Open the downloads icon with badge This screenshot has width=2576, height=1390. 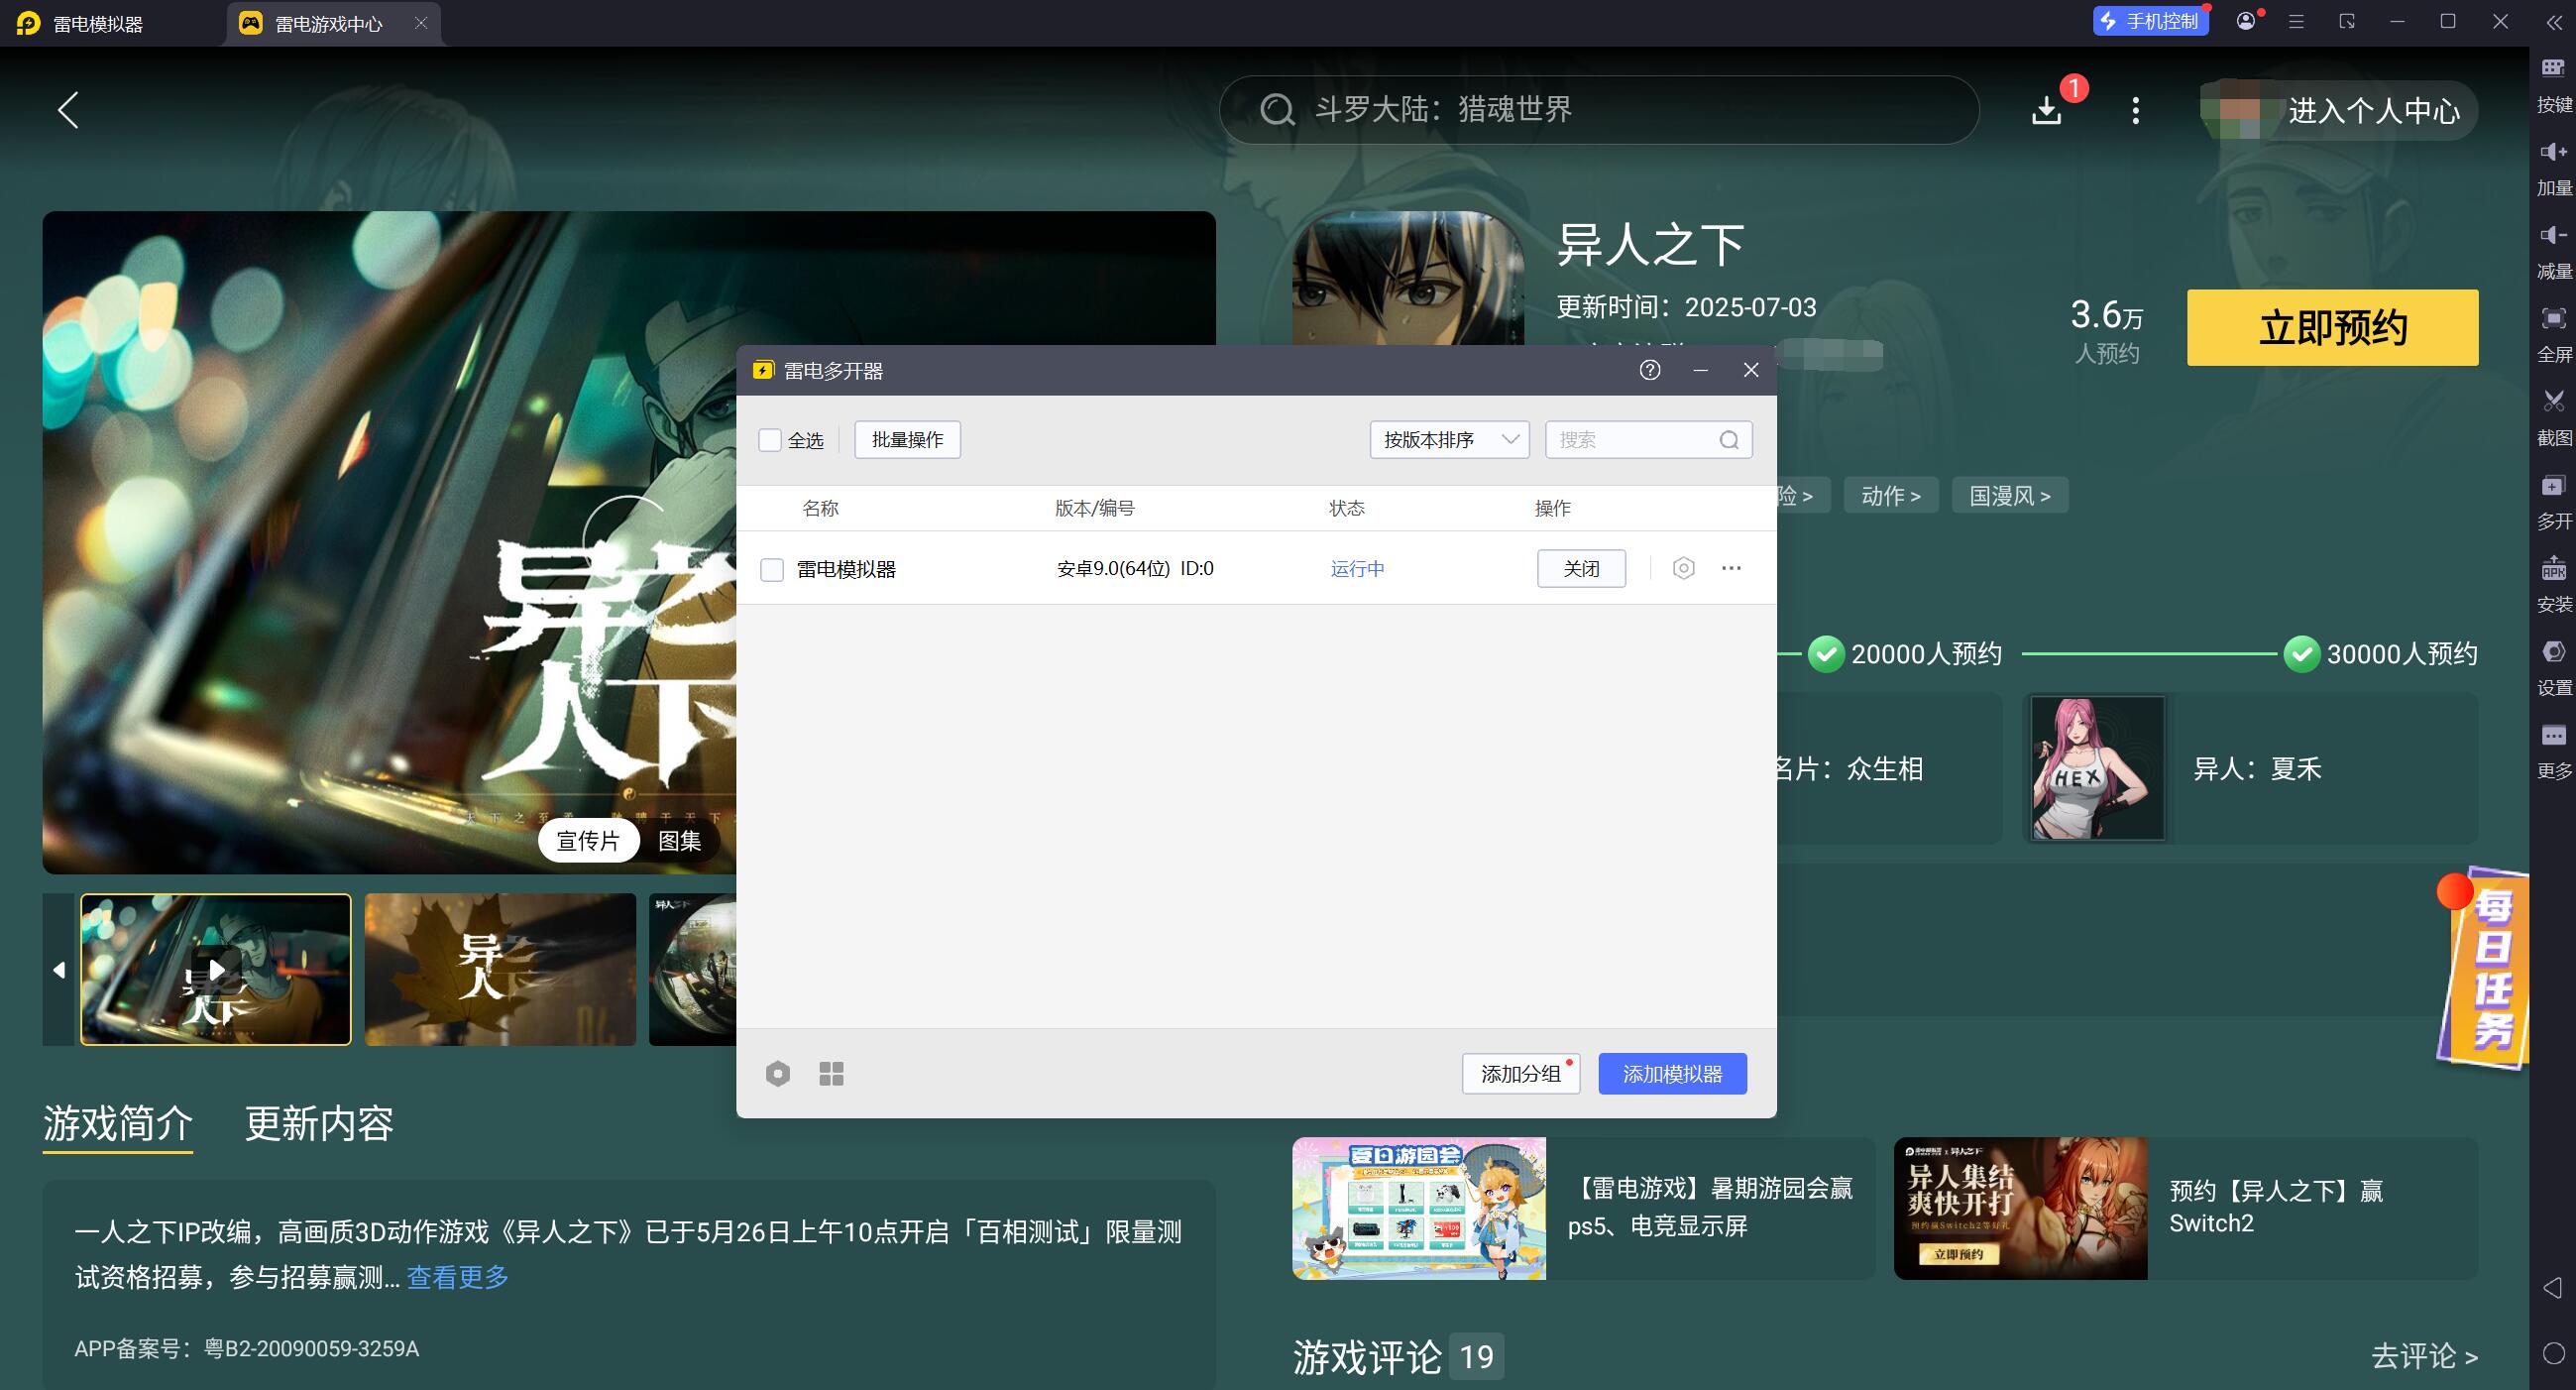[2047, 110]
